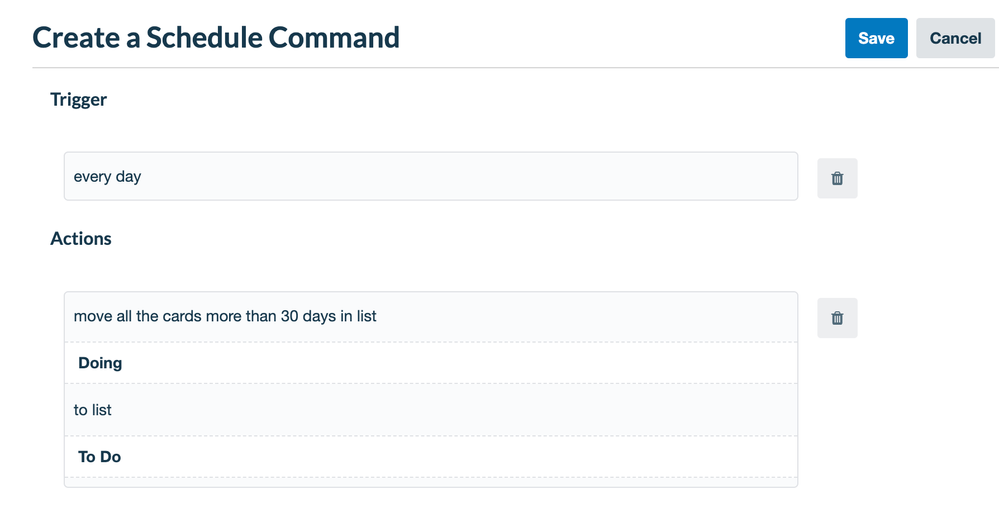
Task: Delete the "every day" trigger with trash icon
Action: tap(837, 178)
